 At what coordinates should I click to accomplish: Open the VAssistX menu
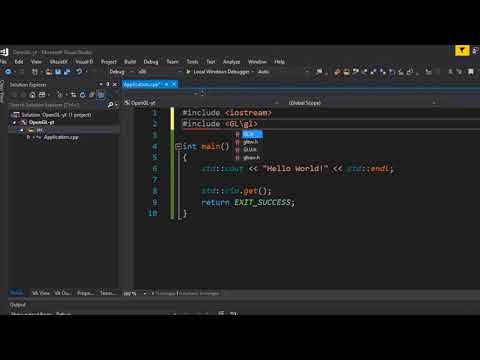[58, 62]
